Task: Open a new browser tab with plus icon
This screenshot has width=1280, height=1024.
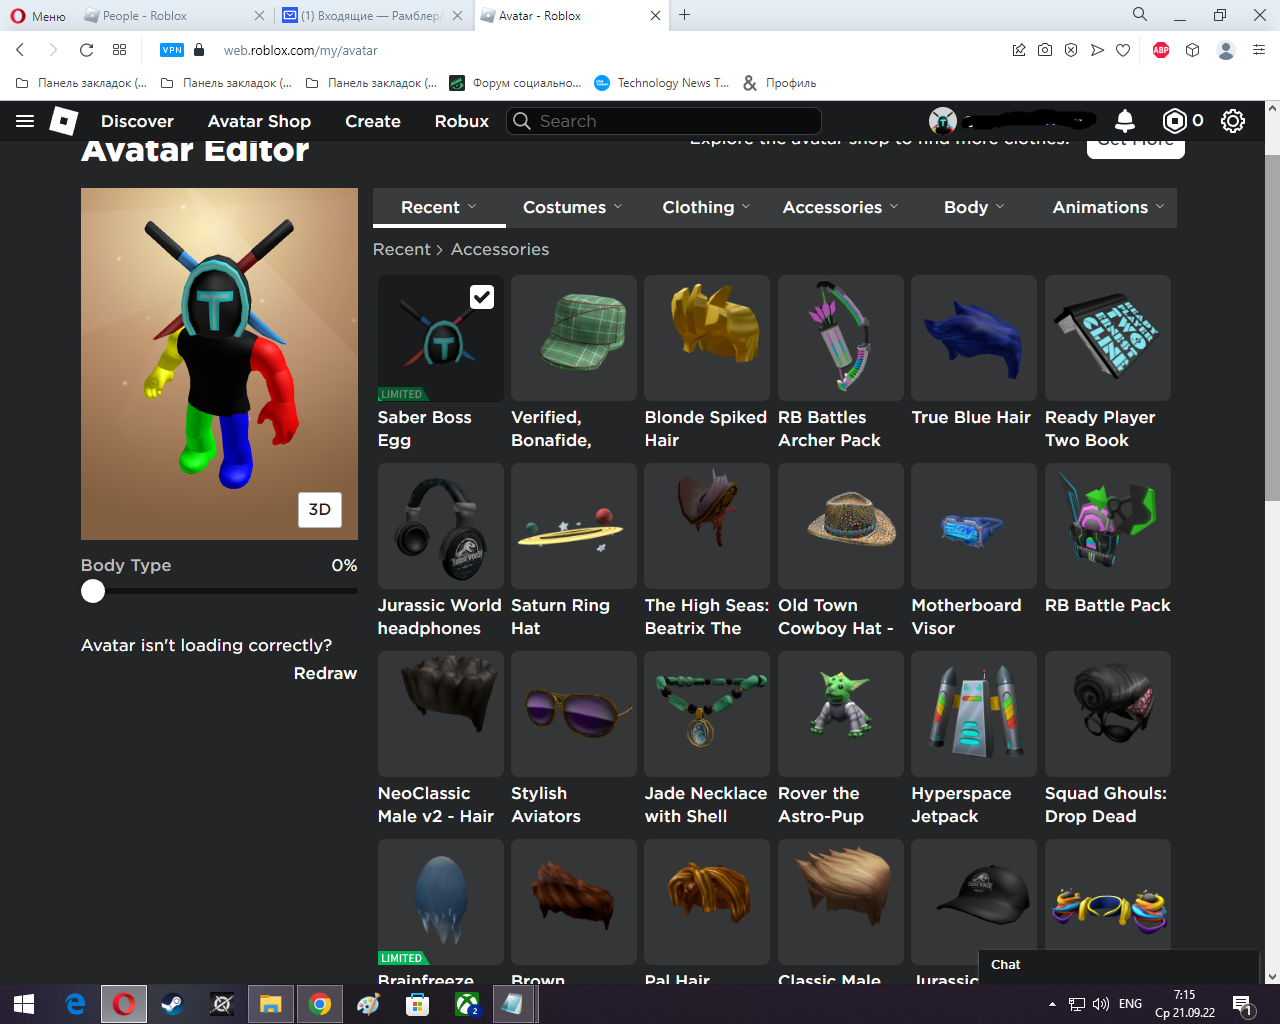Action: coord(685,15)
